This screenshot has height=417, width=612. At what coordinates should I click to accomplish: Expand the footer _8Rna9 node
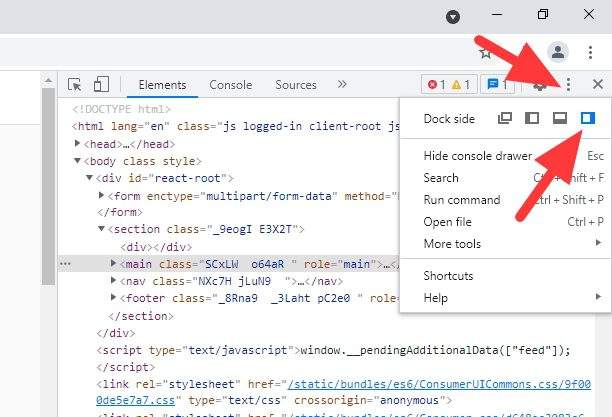pos(113,298)
